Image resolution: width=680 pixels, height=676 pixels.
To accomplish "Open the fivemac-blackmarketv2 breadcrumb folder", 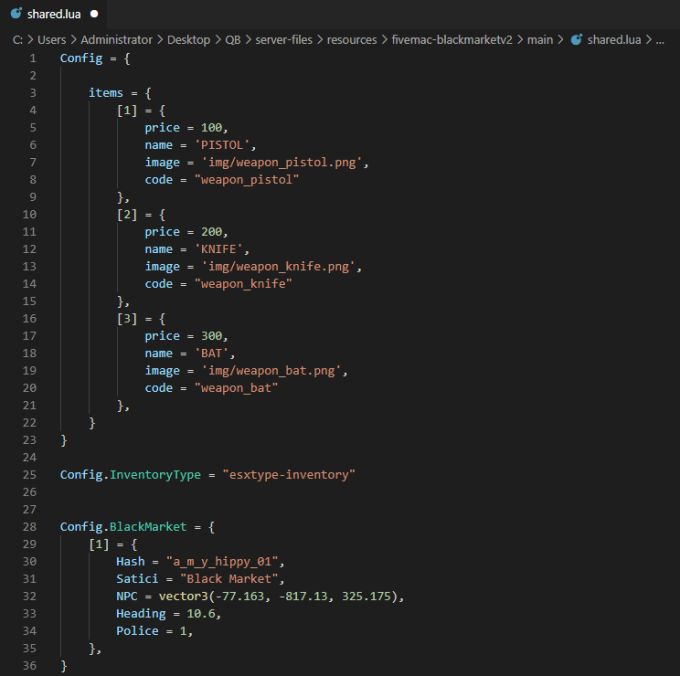I will (453, 40).
